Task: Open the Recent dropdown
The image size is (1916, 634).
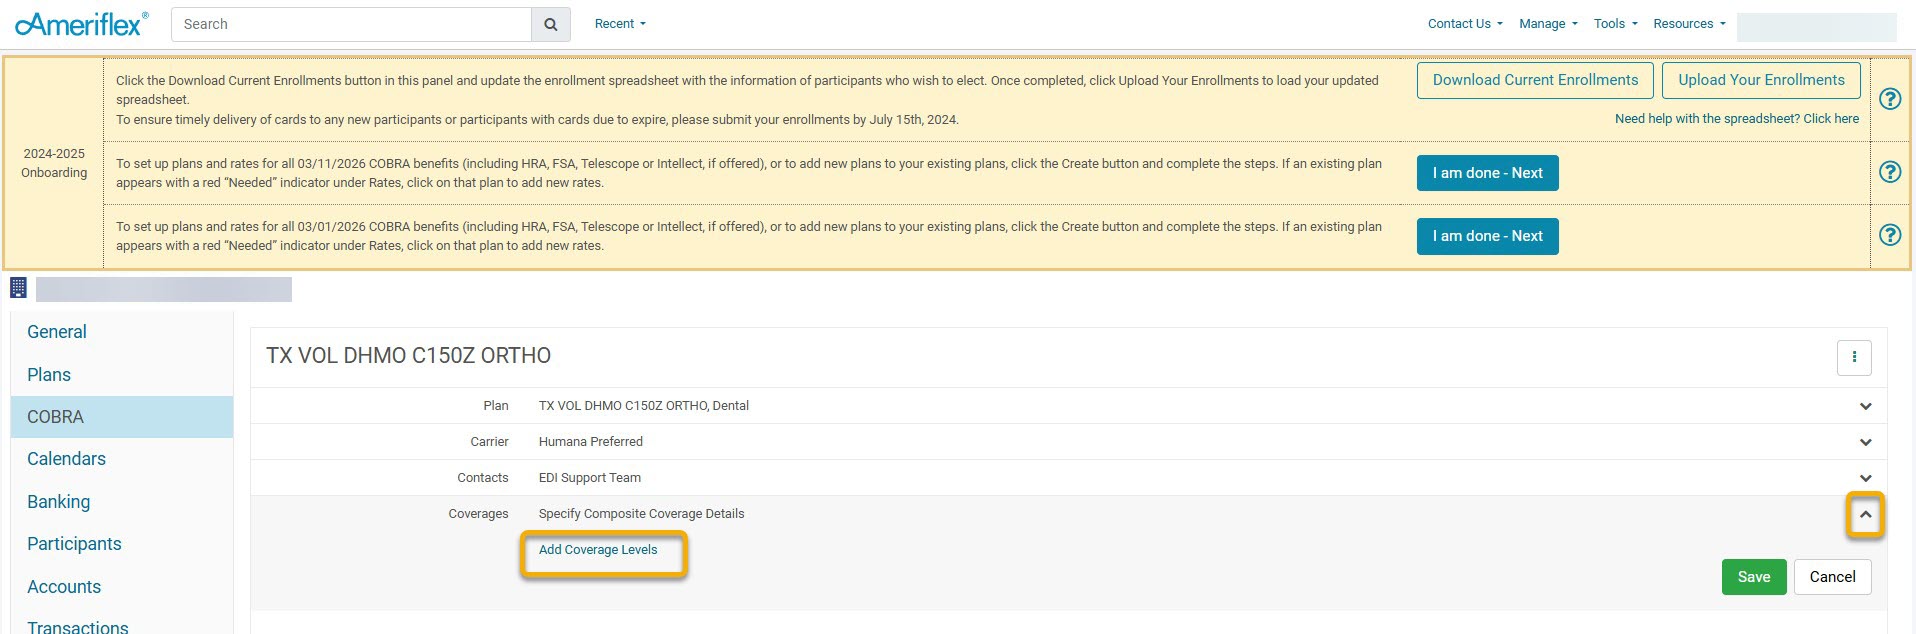Action: (x=620, y=24)
